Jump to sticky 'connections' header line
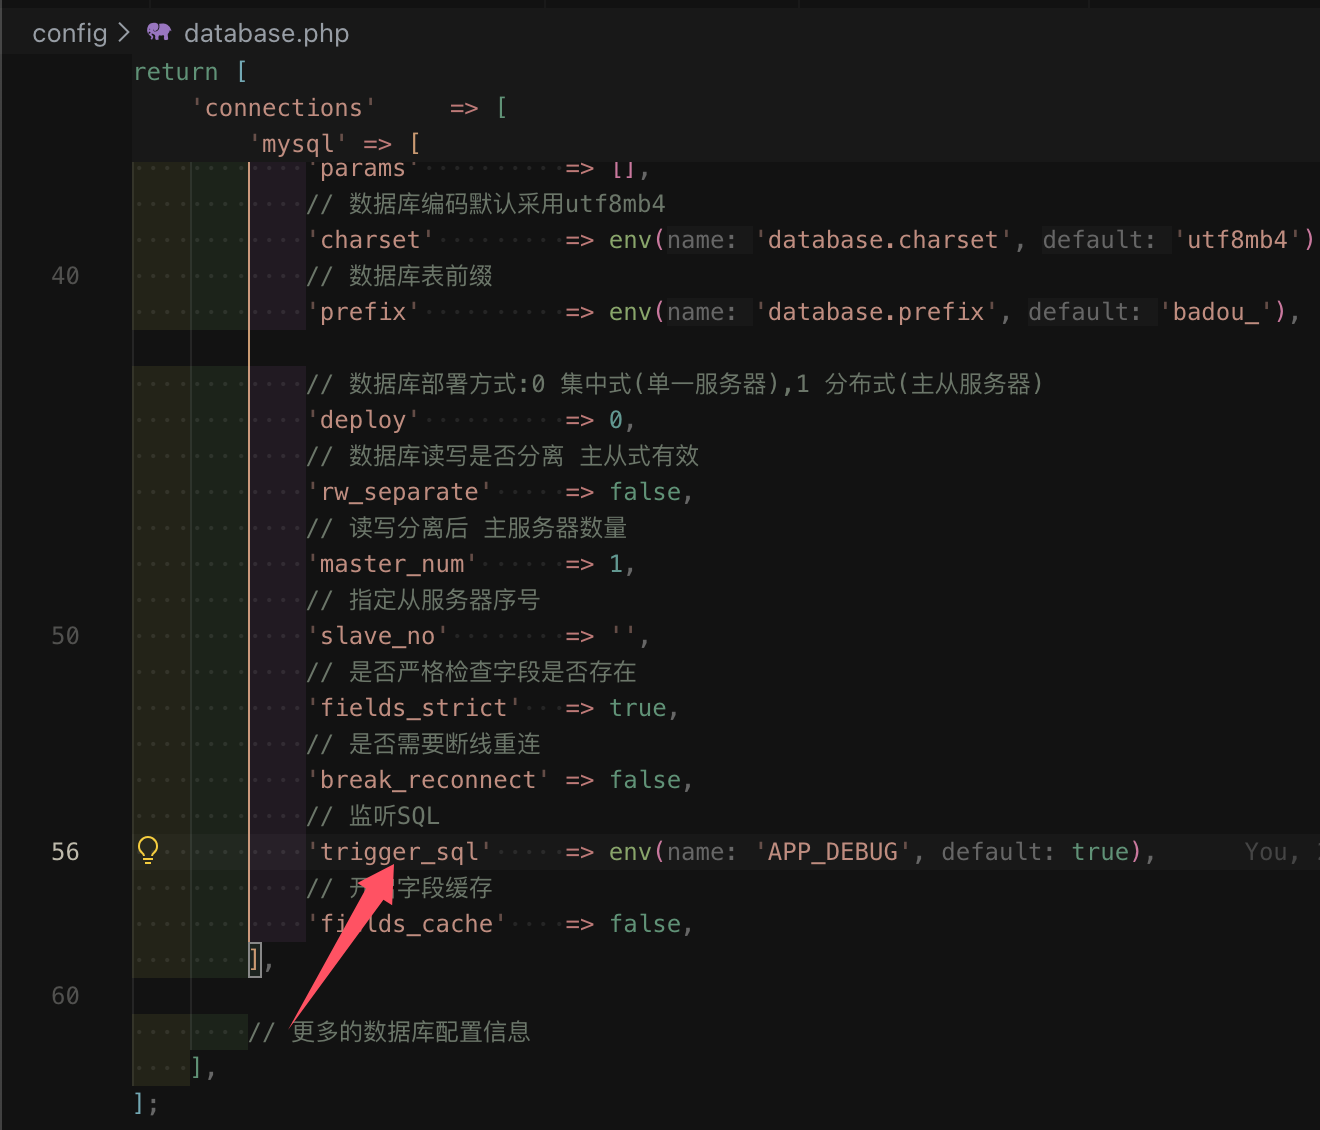Viewport: 1320px width, 1130px height. point(284,108)
